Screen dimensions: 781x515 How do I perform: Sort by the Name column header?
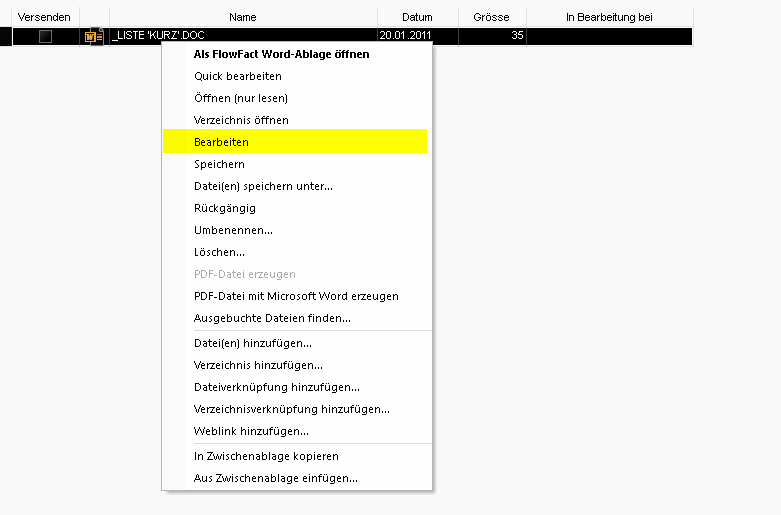coord(243,17)
